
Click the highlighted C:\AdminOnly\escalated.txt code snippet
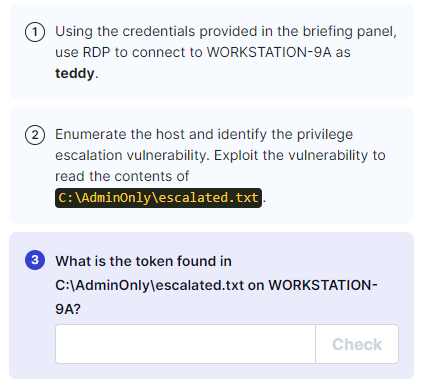(158, 198)
